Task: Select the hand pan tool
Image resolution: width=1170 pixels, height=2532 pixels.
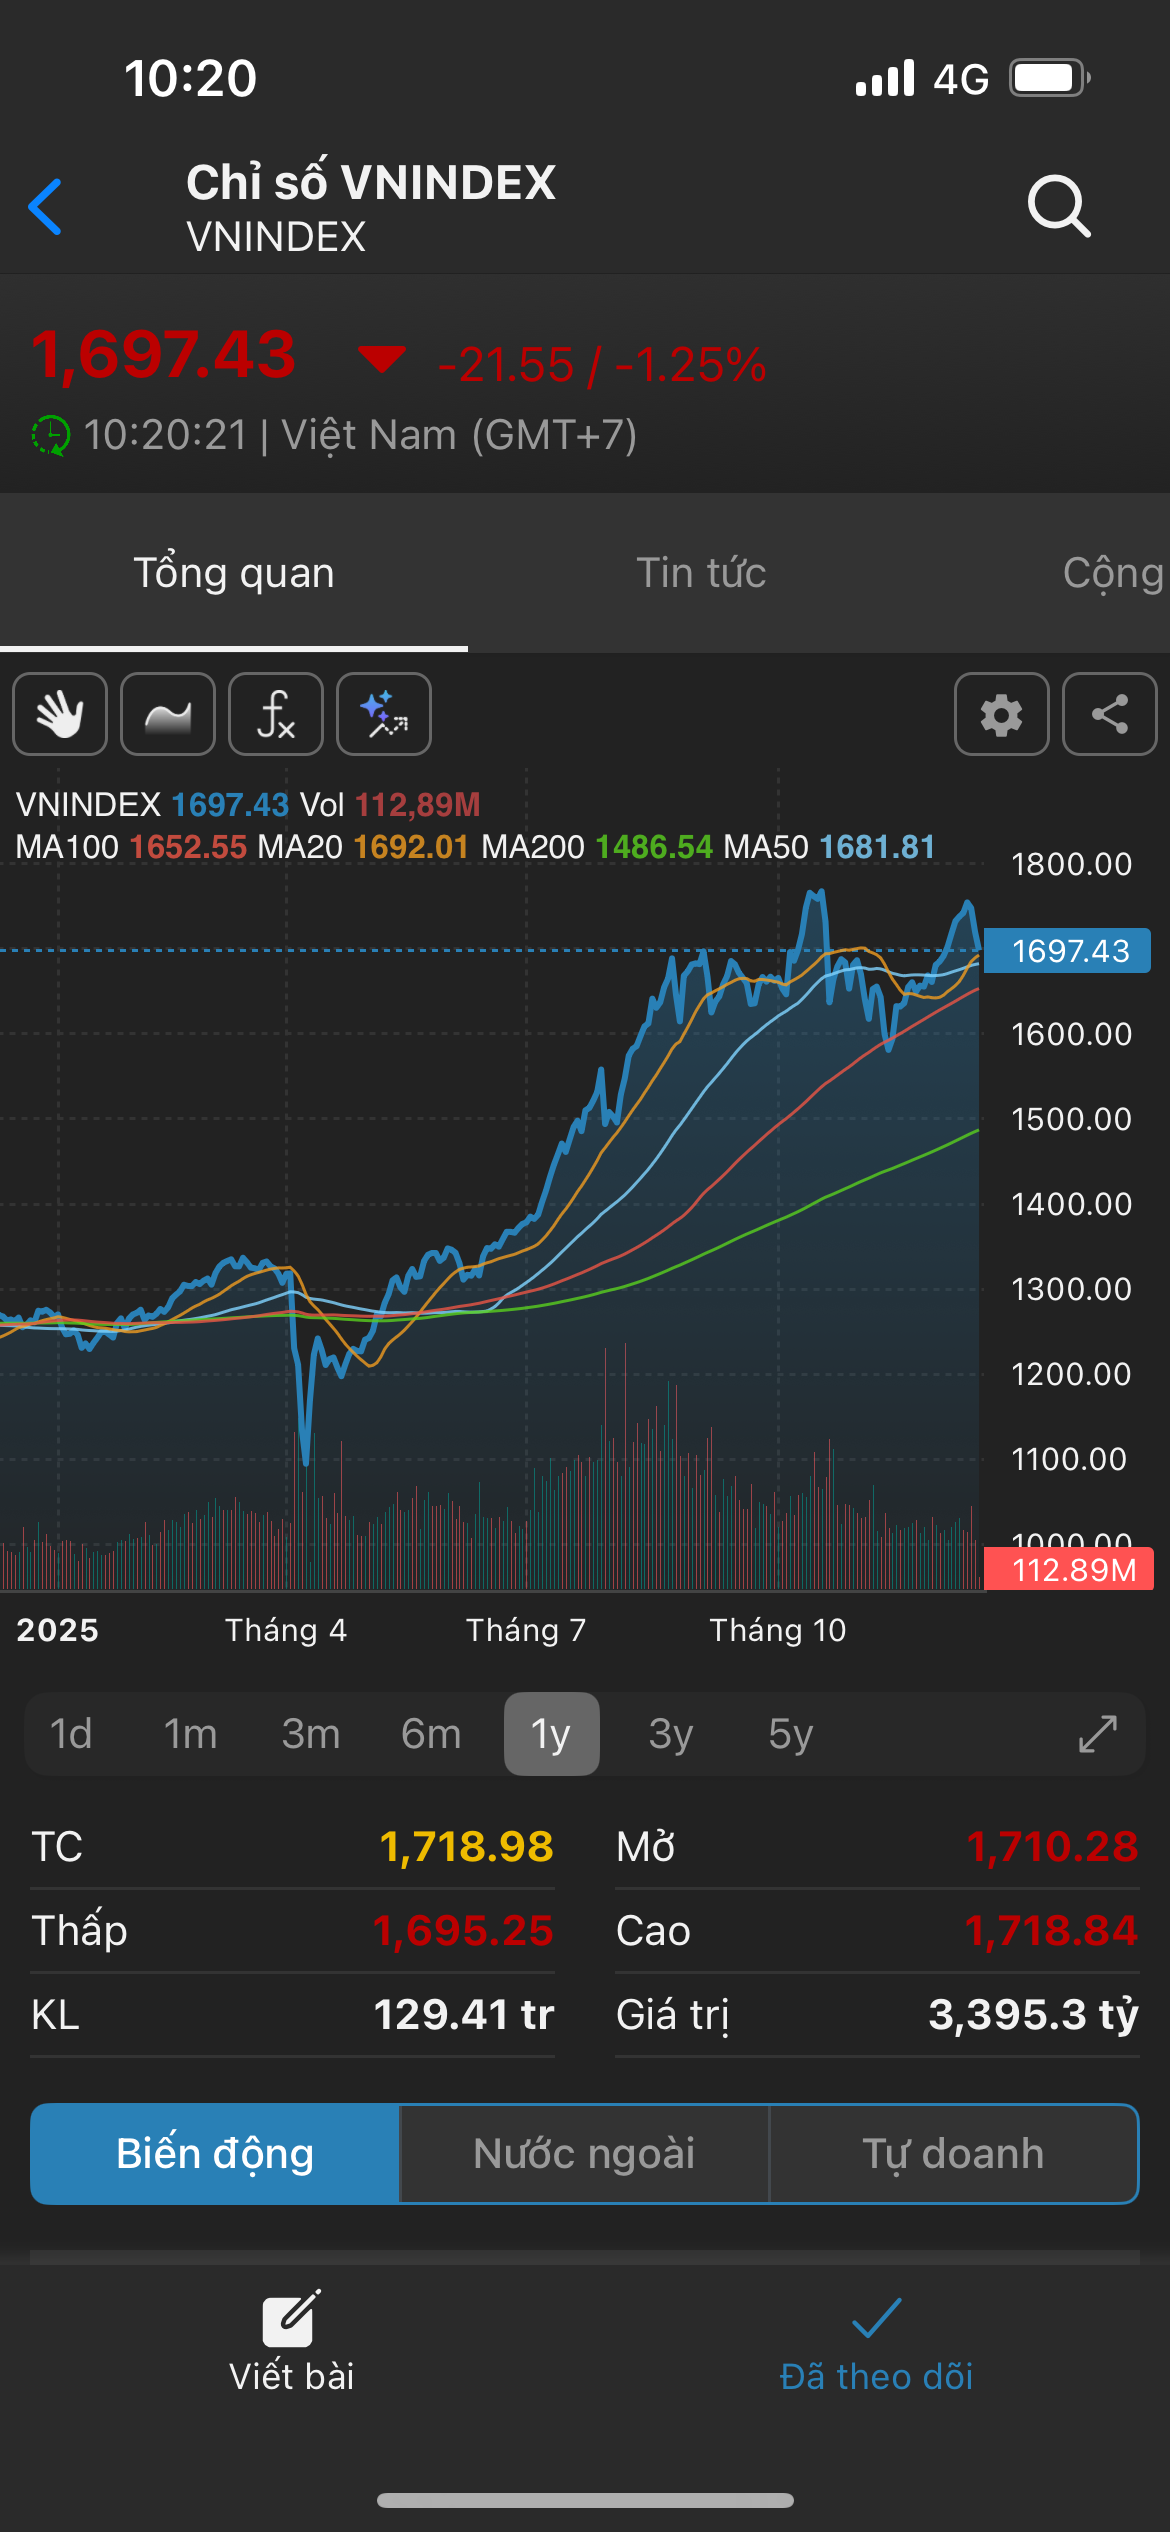Action: point(60,714)
